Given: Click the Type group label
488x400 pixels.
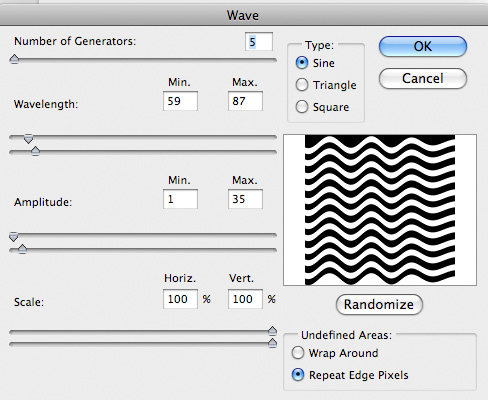Looking at the screenshot, I should [x=320, y=45].
